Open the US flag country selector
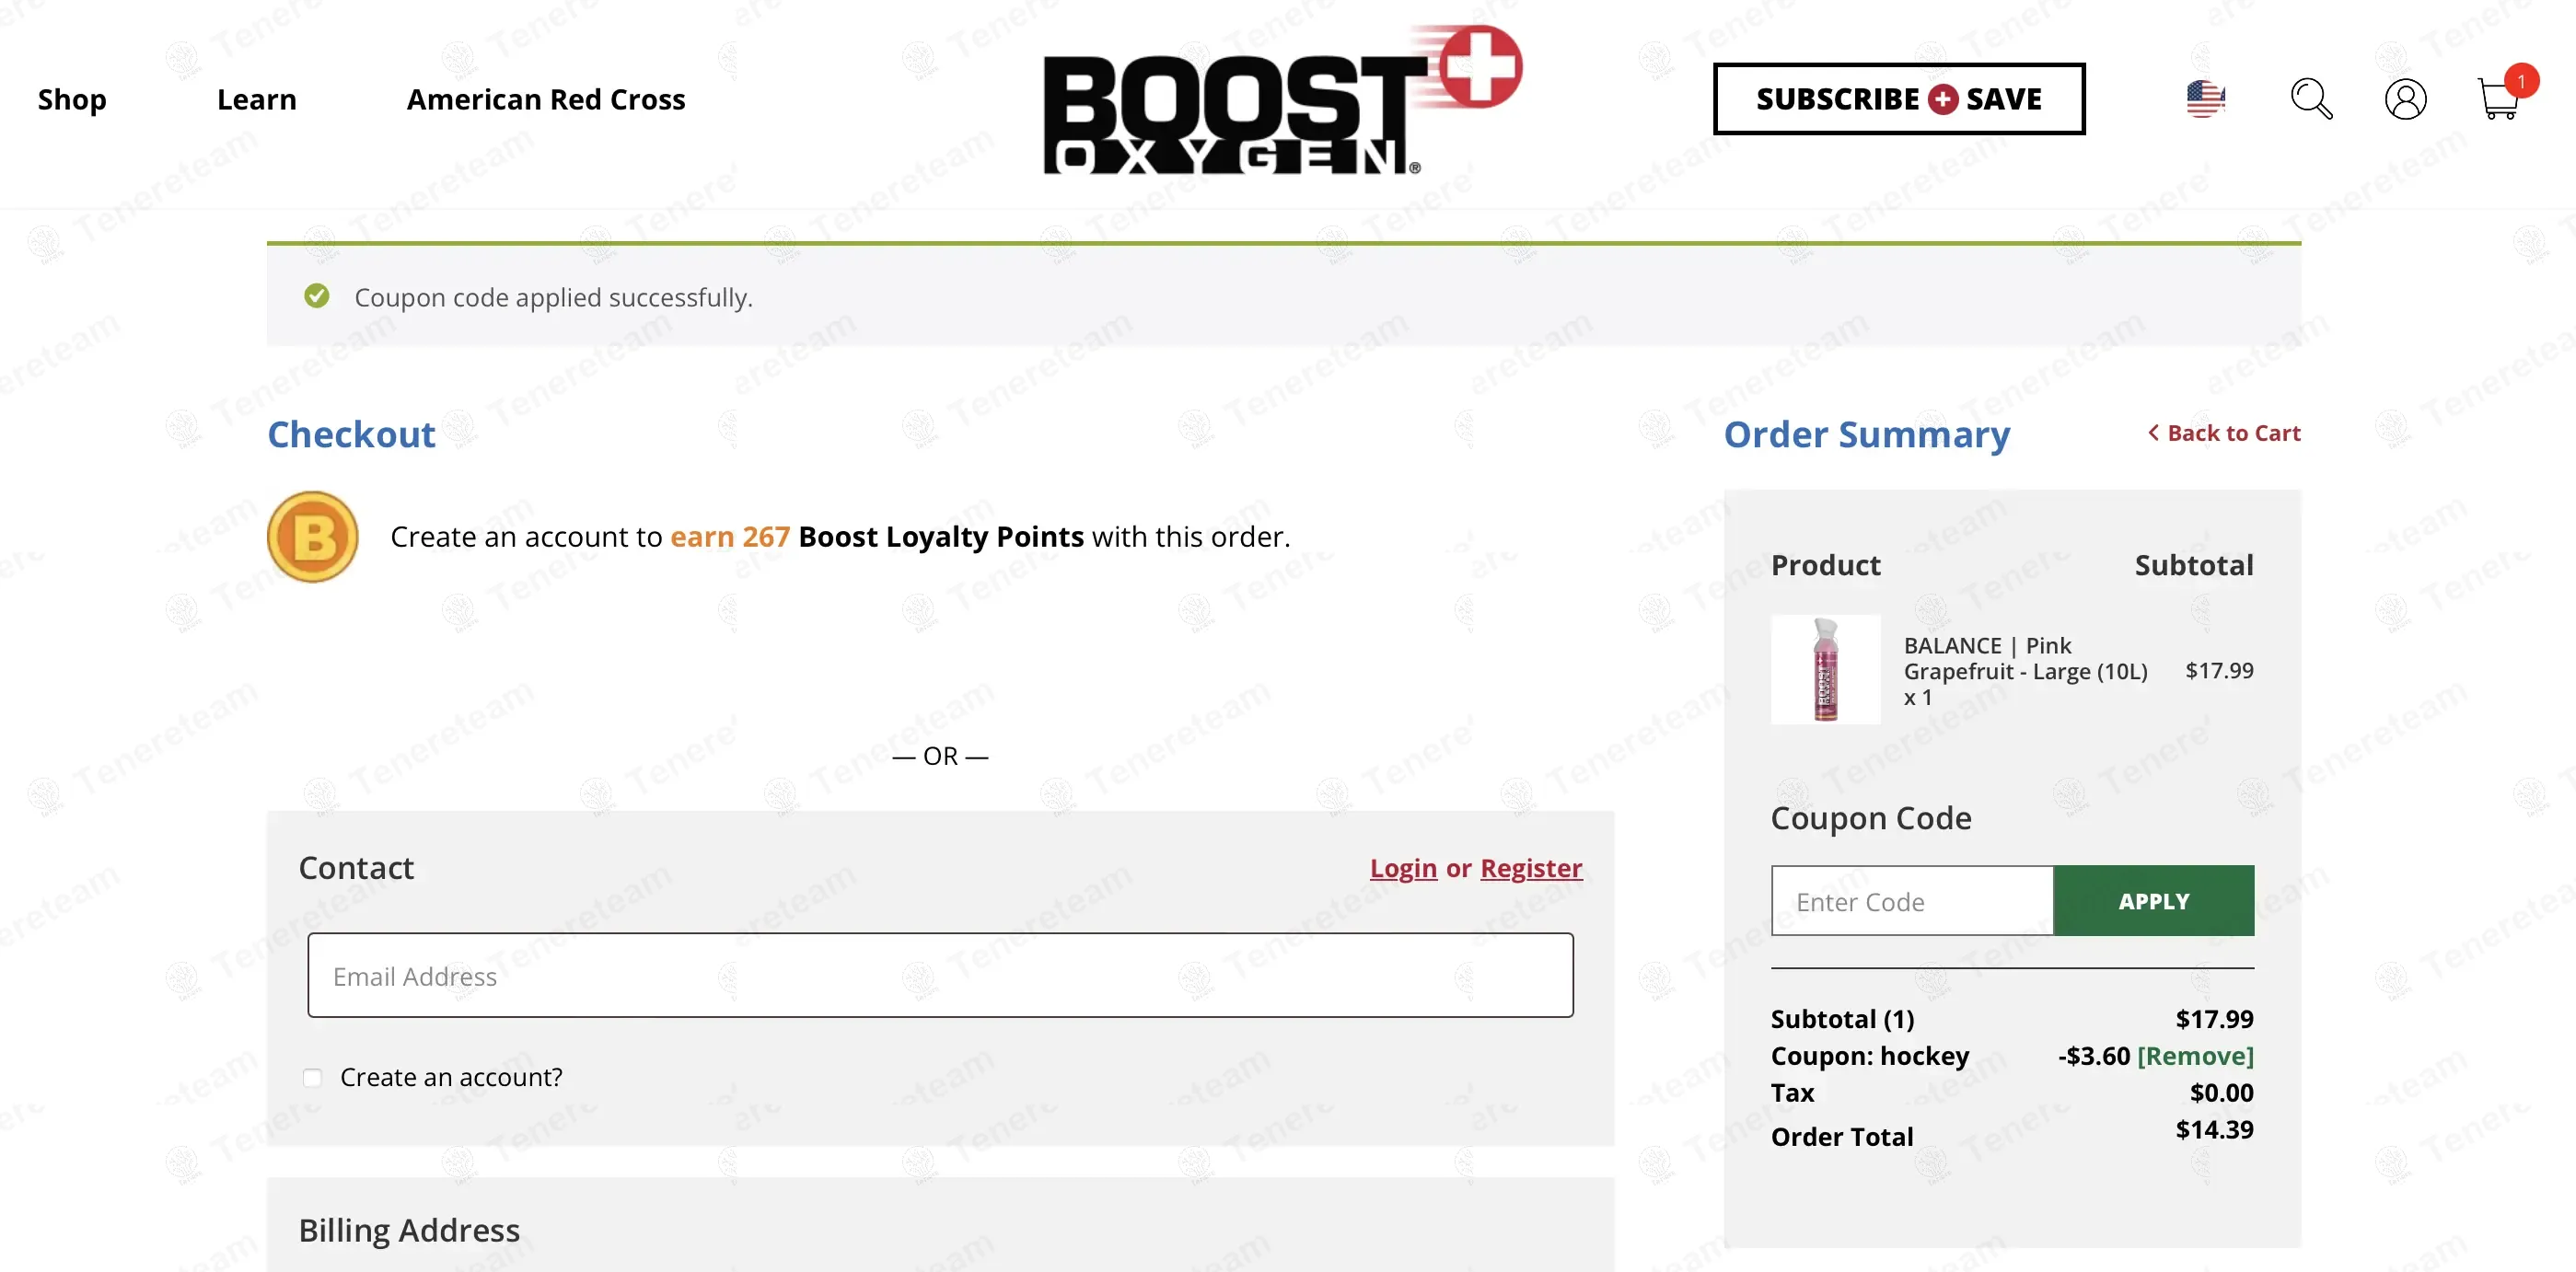Image resolution: width=2576 pixels, height=1272 pixels. (x=2205, y=99)
